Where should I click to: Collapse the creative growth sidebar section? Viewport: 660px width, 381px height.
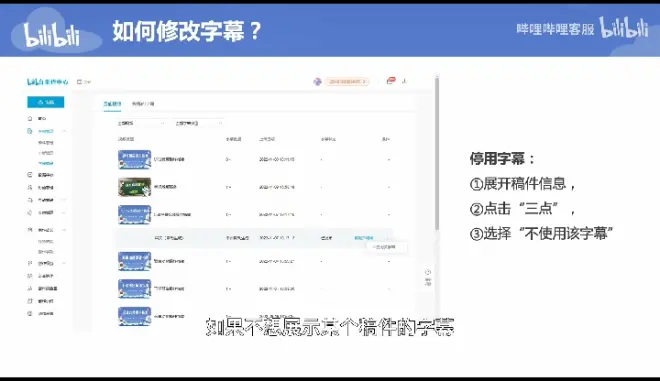64,230
